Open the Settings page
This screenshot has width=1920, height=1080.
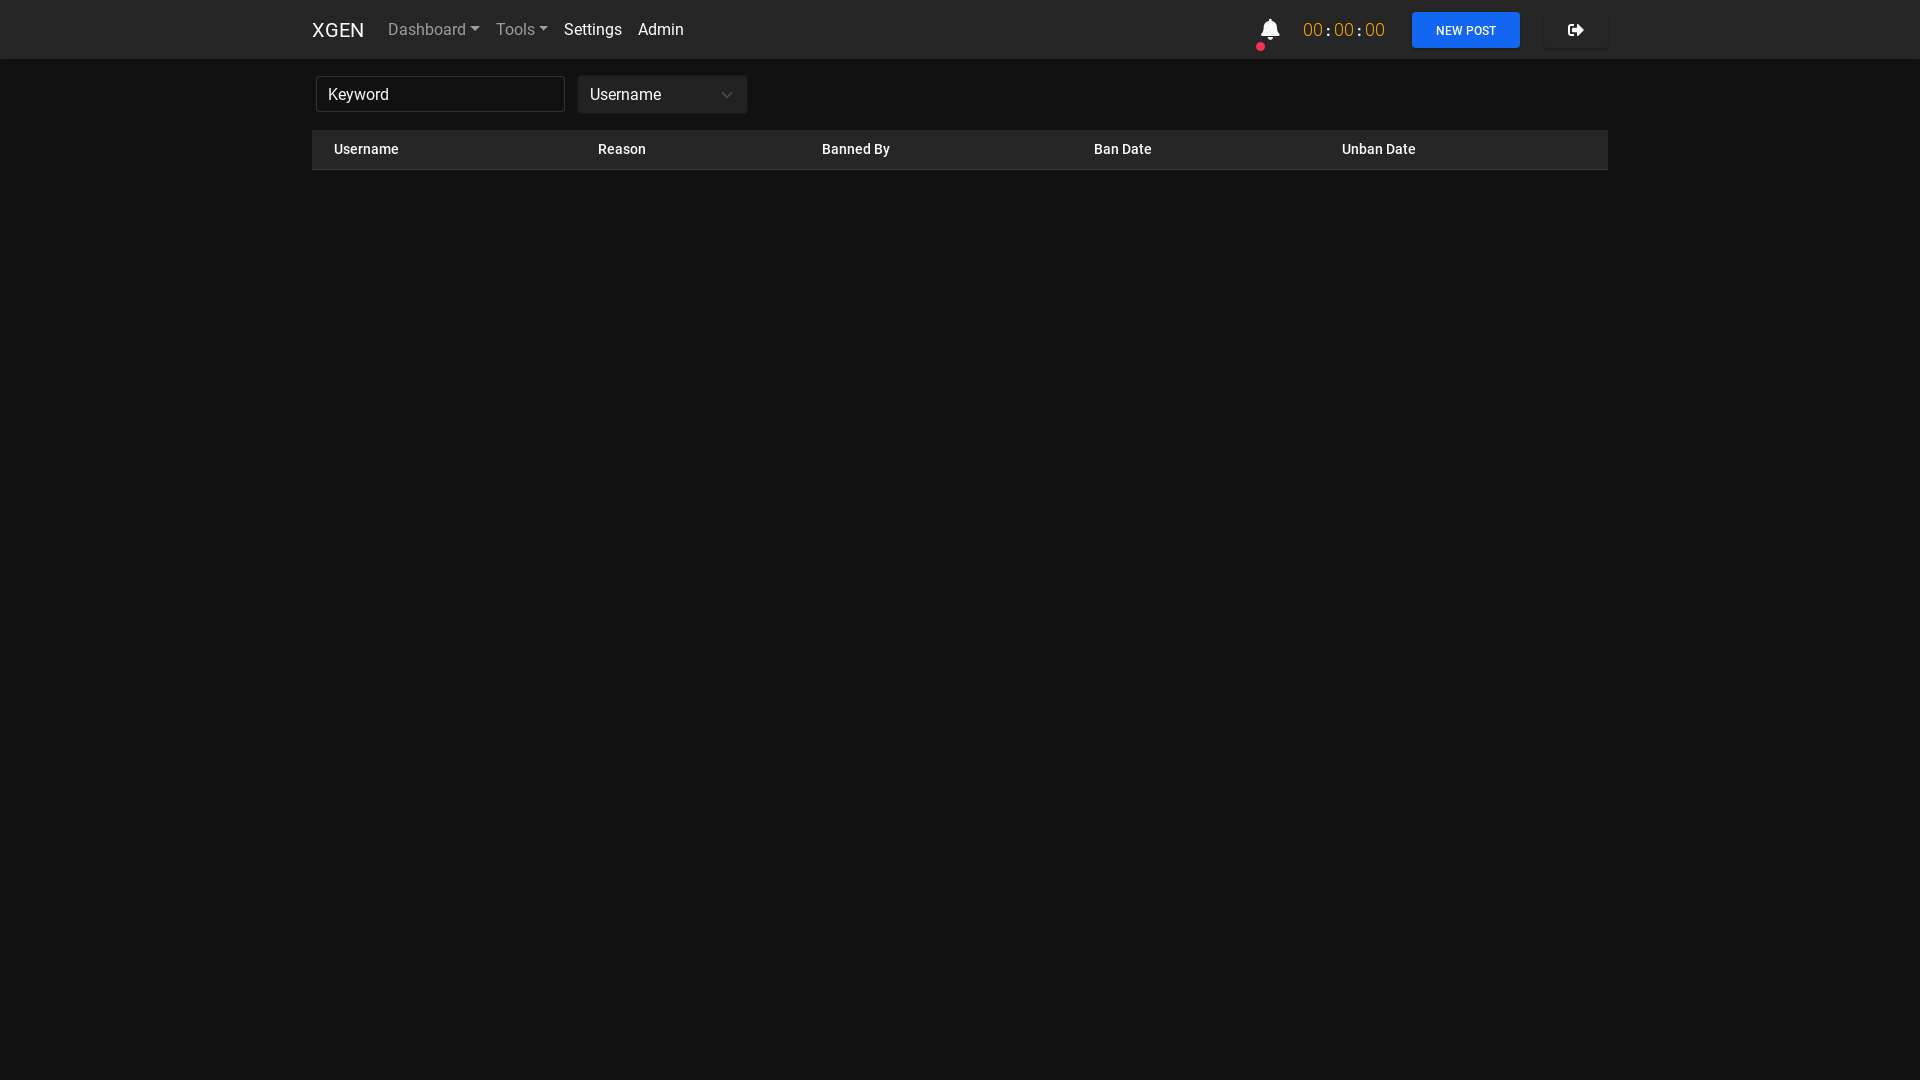(x=592, y=29)
